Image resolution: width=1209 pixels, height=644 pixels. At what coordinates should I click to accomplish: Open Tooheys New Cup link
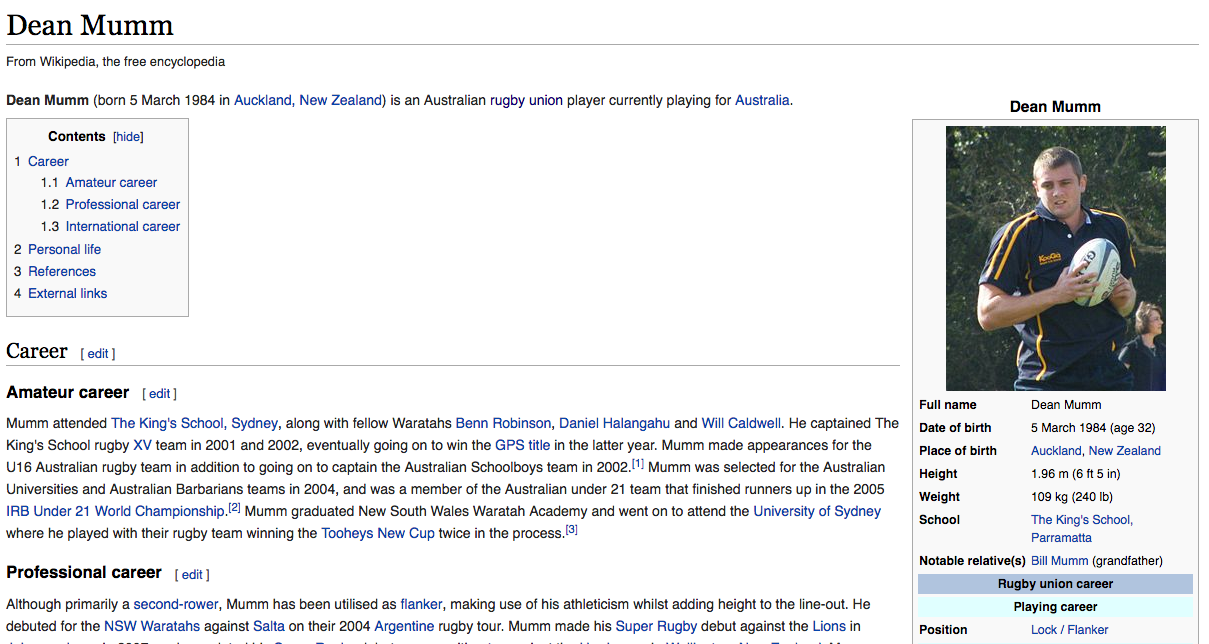377,533
